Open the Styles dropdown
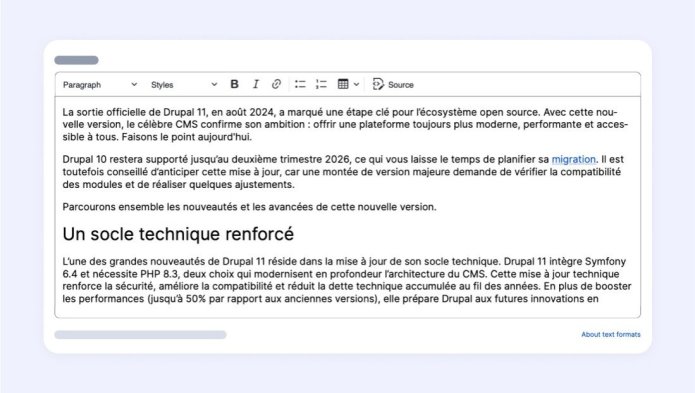This screenshot has width=695, height=393. click(x=184, y=85)
